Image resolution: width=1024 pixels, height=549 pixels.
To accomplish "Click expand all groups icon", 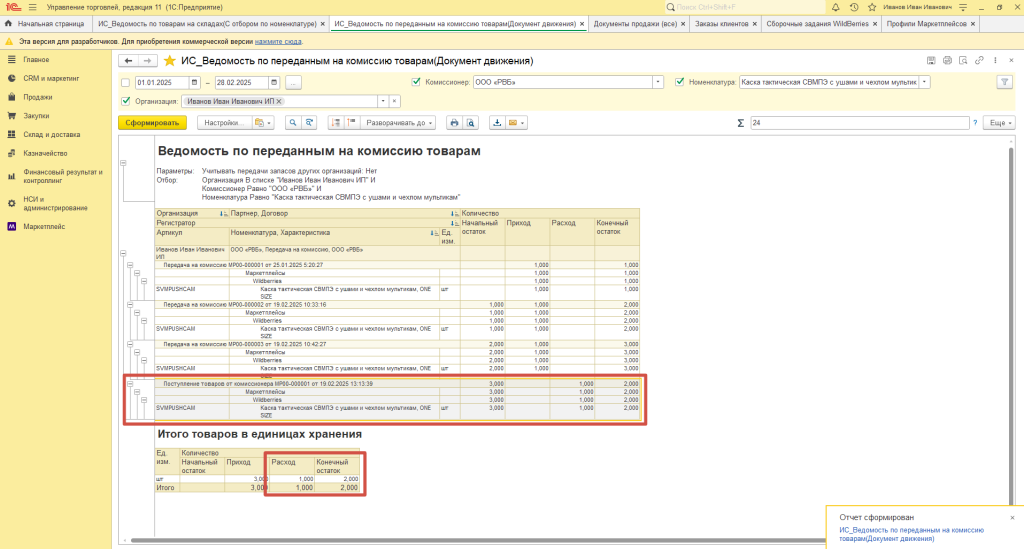I will pyautogui.click(x=351, y=123).
